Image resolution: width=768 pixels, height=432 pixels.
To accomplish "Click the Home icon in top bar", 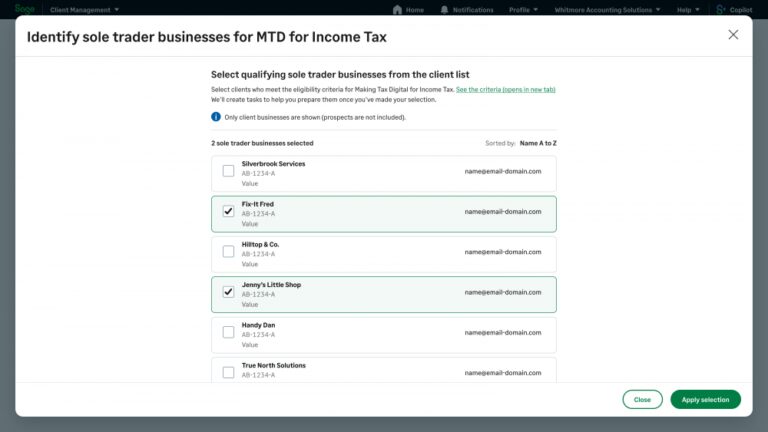I will [x=398, y=10].
